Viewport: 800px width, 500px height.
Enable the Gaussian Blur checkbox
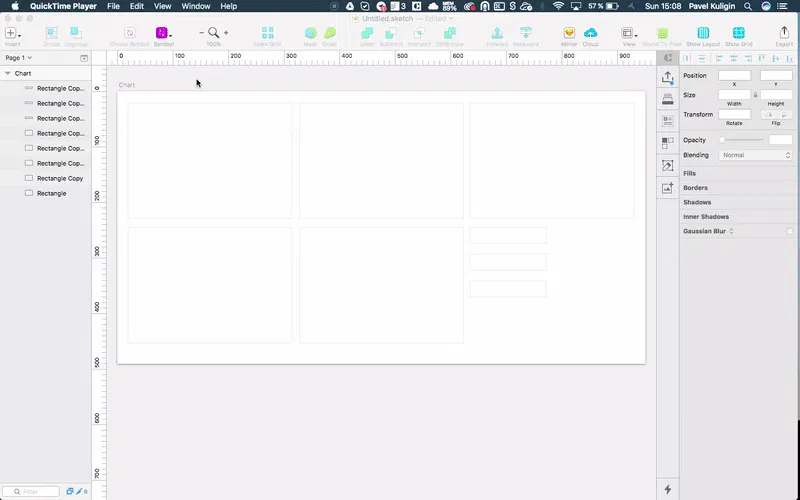(x=790, y=232)
